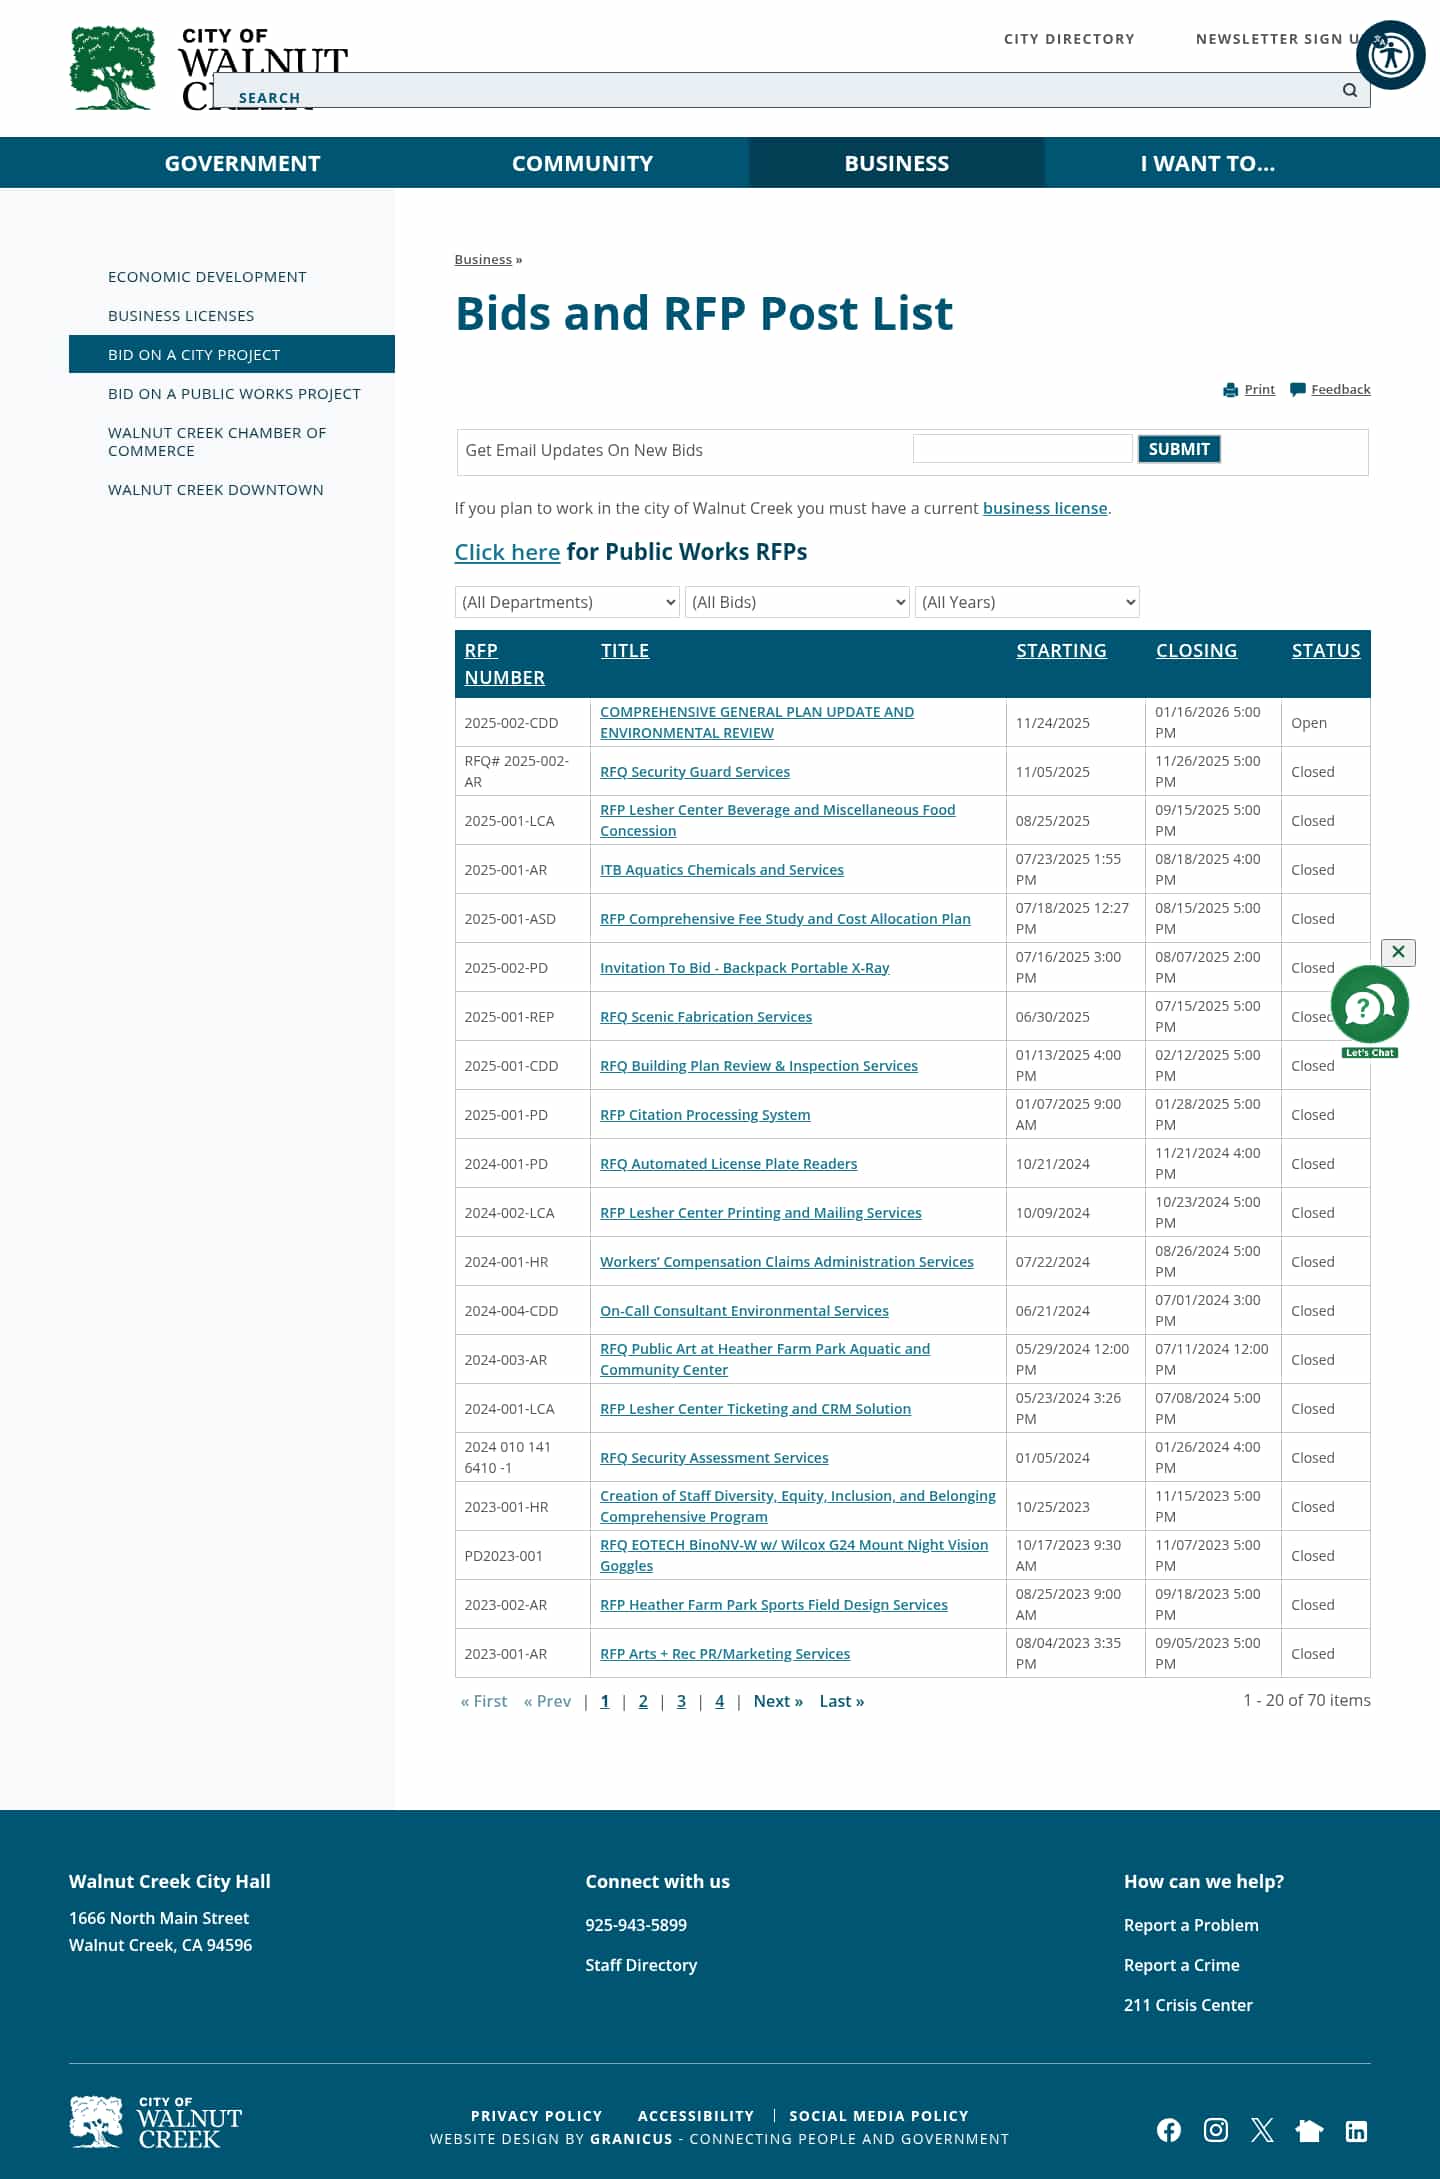
Task: Open the Community menu
Action: coord(582,163)
